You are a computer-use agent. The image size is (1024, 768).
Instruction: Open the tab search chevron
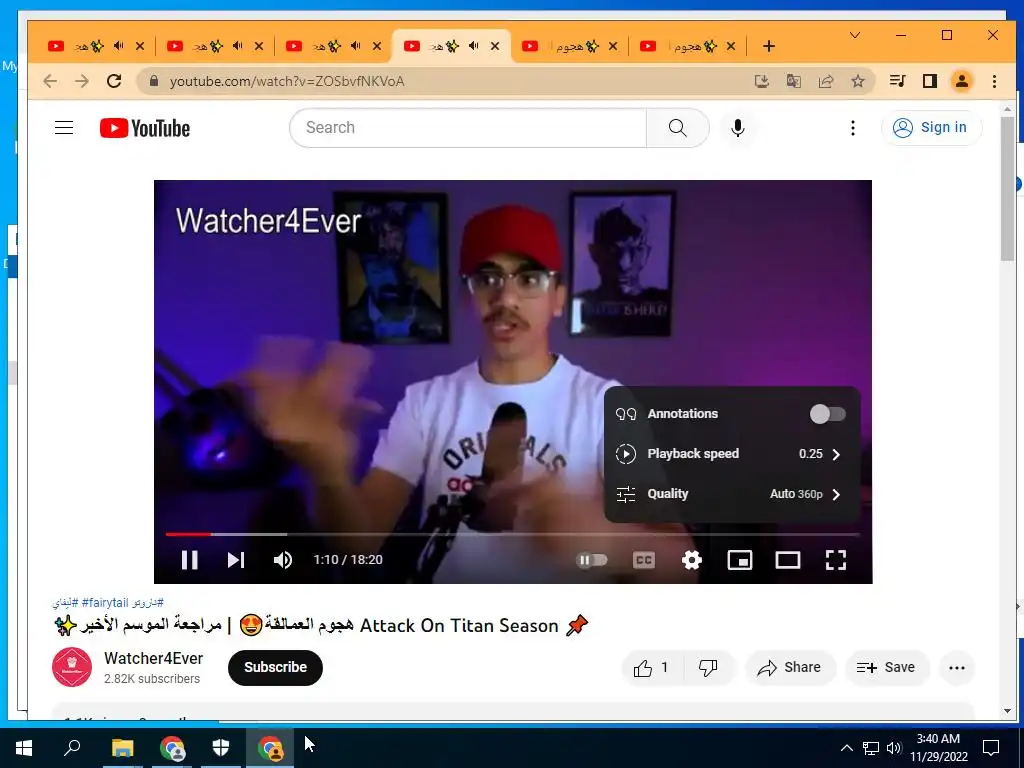(x=855, y=35)
